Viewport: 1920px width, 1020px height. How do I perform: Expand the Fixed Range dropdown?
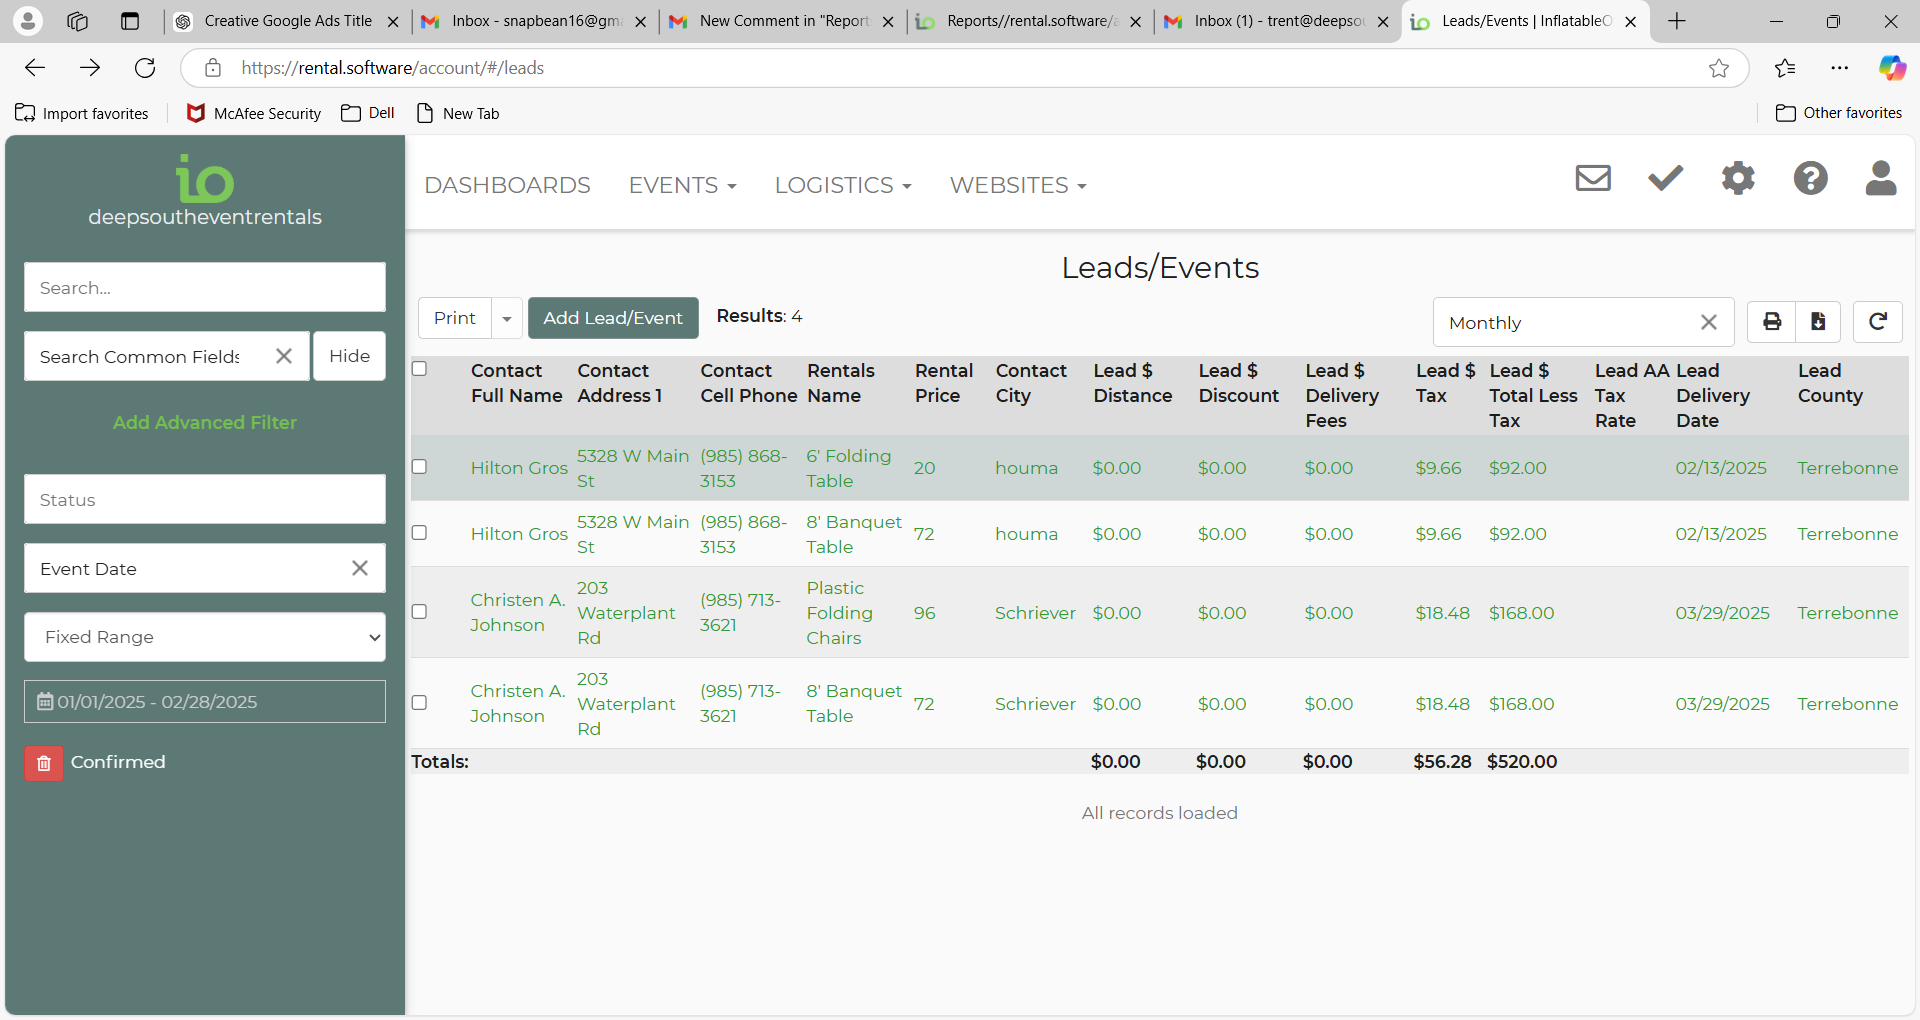pyautogui.click(x=205, y=637)
